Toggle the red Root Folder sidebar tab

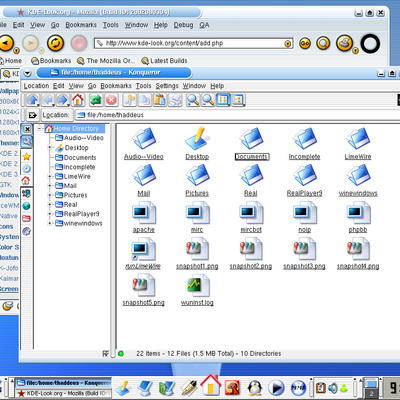click(27, 218)
